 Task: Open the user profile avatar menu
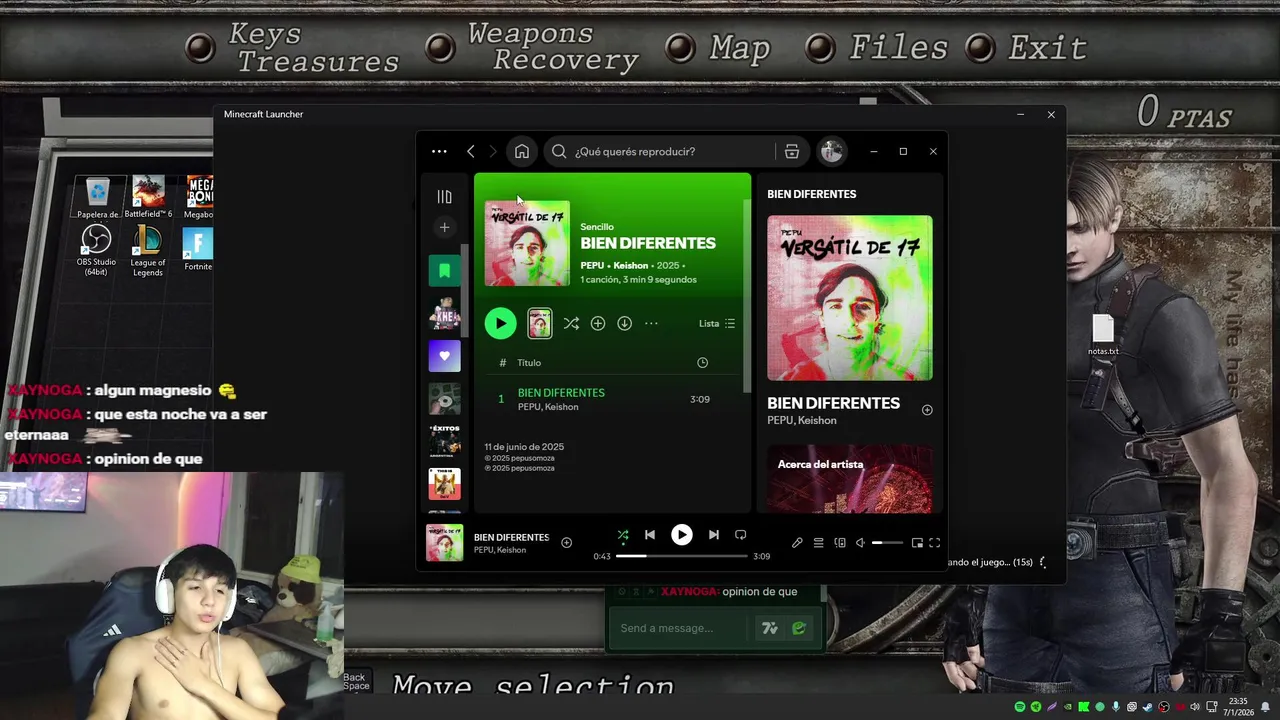831,151
